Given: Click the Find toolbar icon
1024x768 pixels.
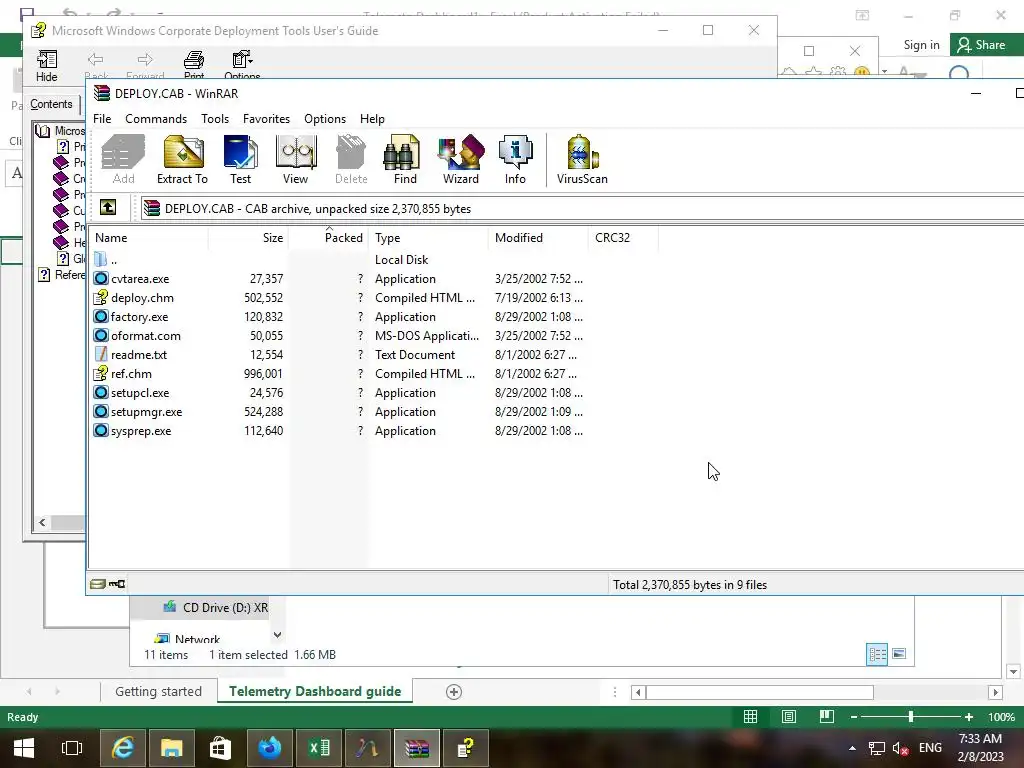Looking at the screenshot, I should click(404, 160).
